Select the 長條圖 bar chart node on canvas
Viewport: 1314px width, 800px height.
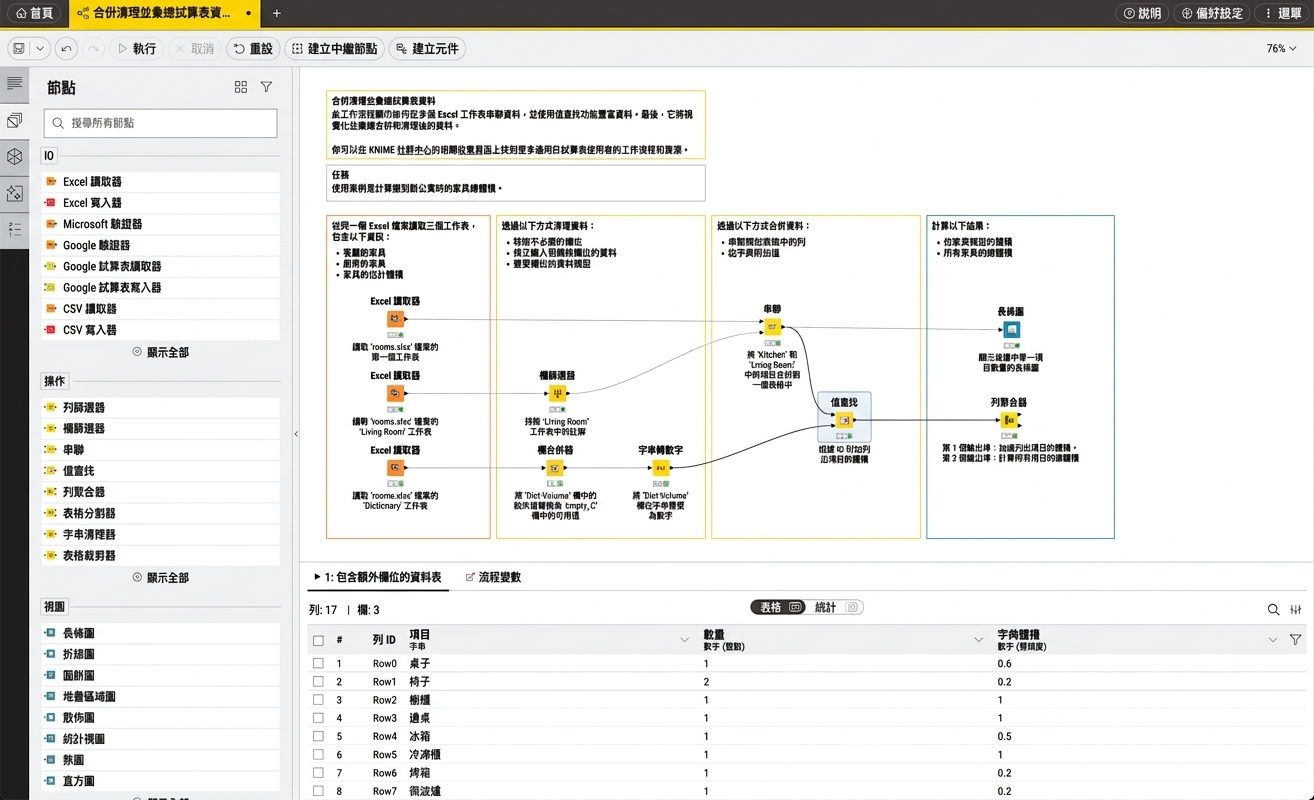(1011, 330)
